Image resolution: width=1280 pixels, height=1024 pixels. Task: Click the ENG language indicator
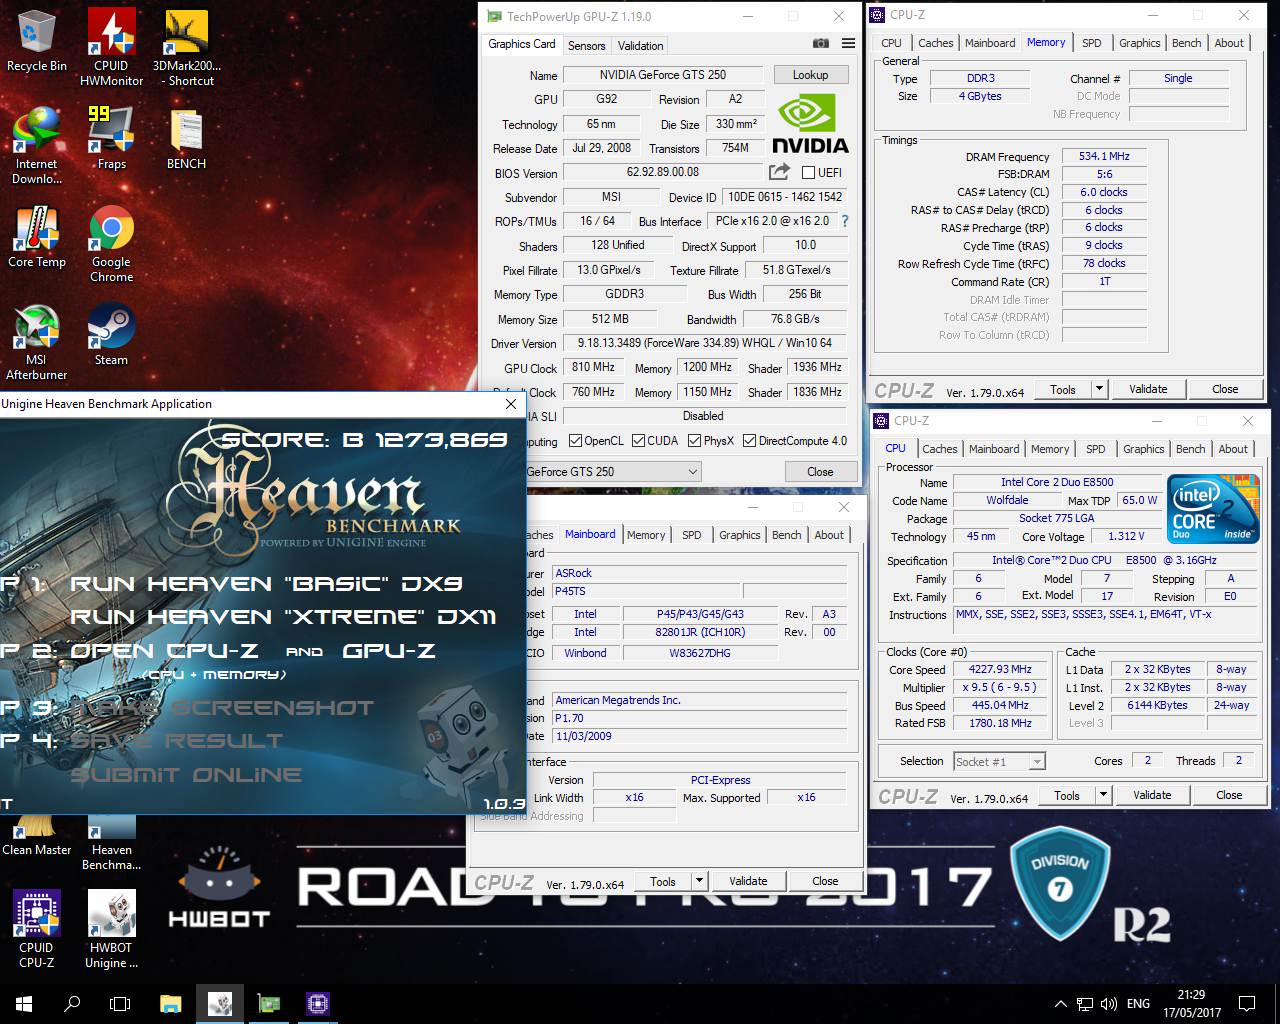(1138, 1003)
